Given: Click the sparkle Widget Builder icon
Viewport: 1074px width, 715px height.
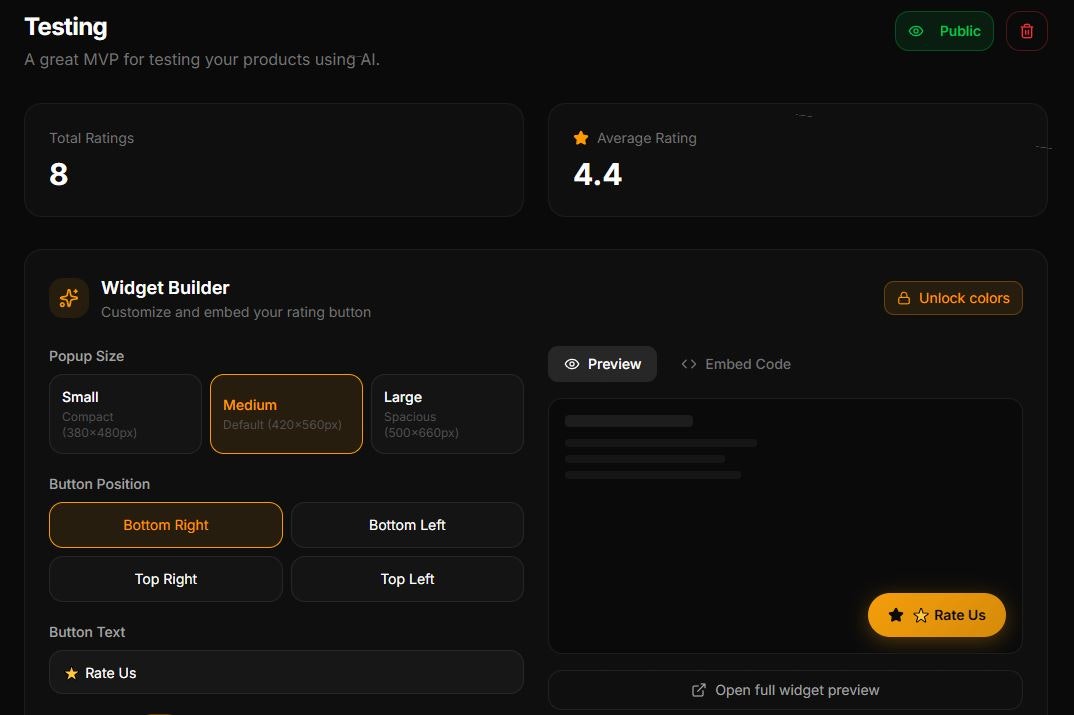Looking at the screenshot, I should [x=68, y=297].
